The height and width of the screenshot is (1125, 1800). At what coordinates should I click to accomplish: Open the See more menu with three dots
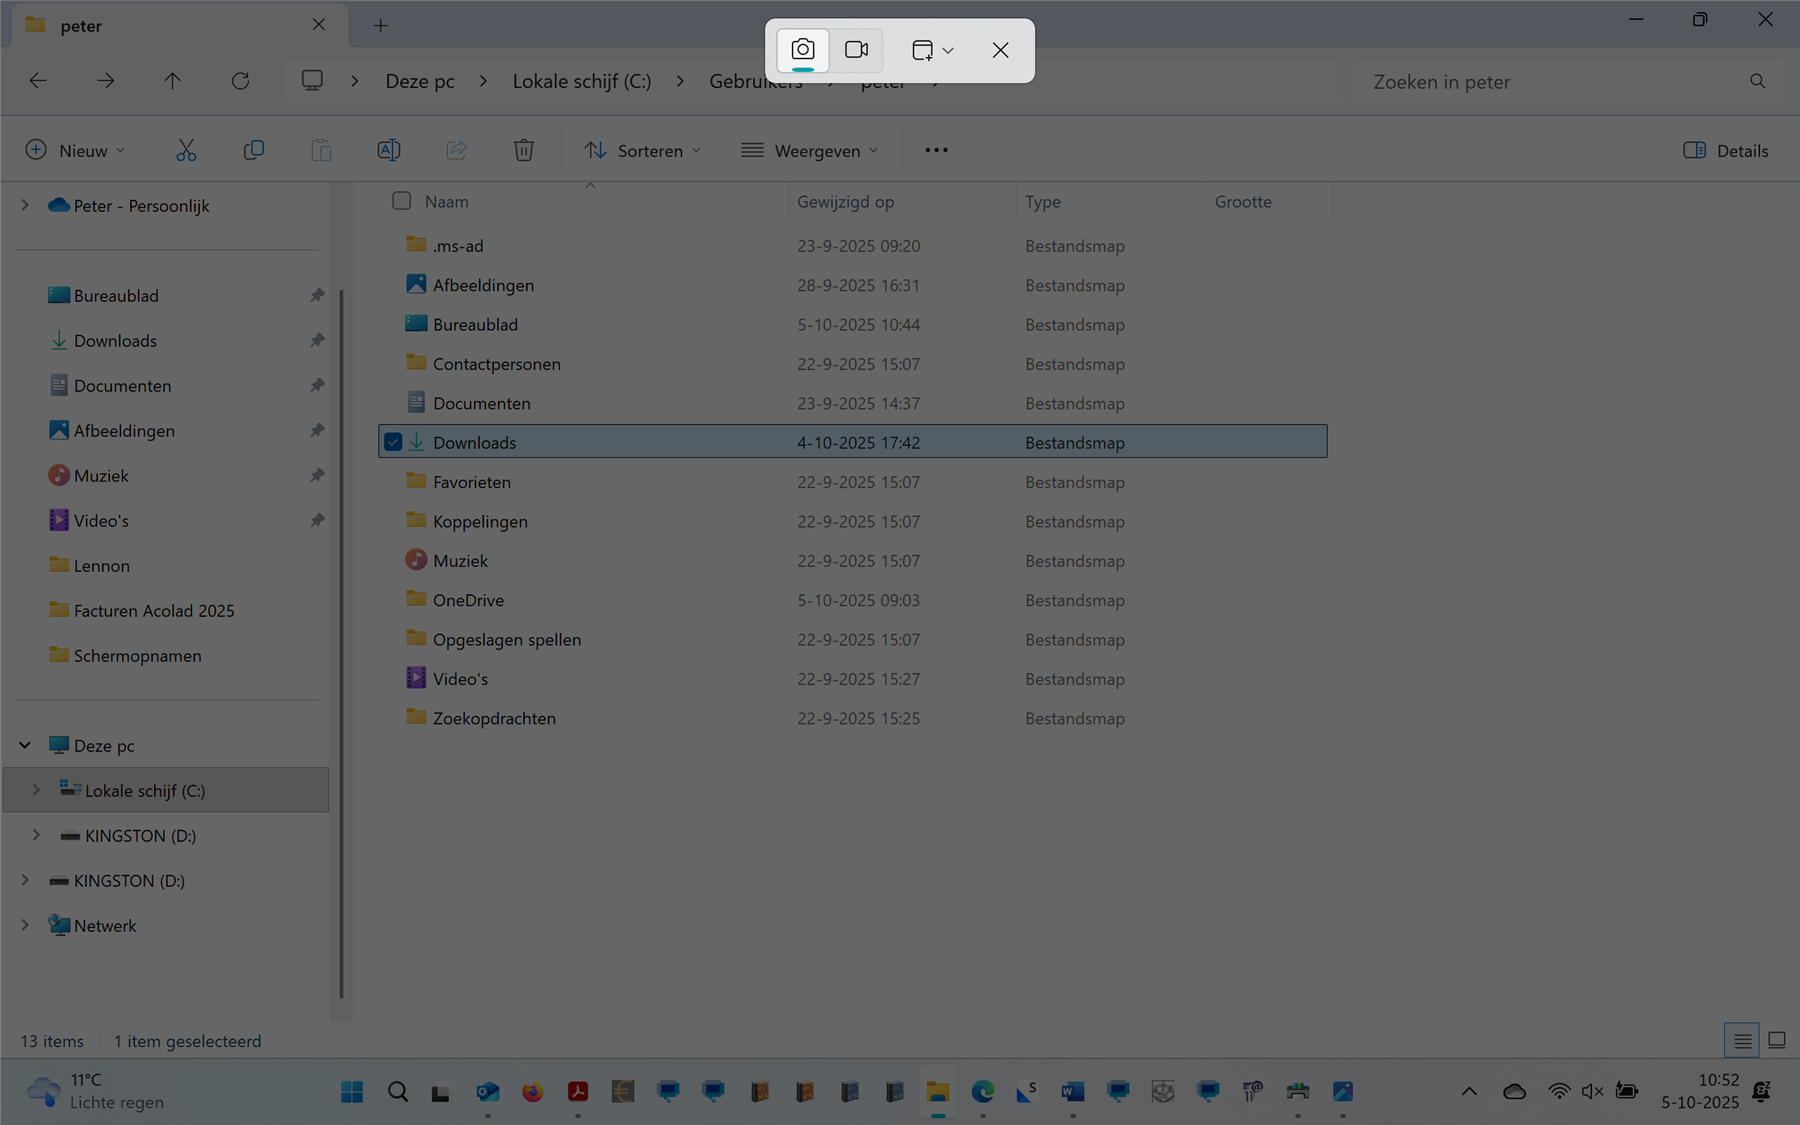pyautogui.click(x=936, y=150)
